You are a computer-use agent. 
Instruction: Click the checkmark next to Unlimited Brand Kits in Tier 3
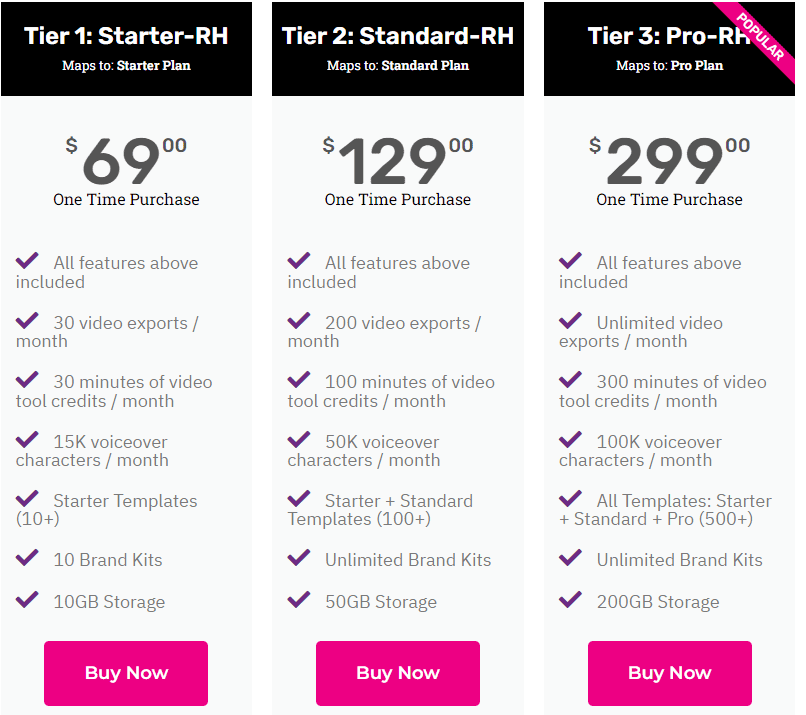(x=570, y=557)
